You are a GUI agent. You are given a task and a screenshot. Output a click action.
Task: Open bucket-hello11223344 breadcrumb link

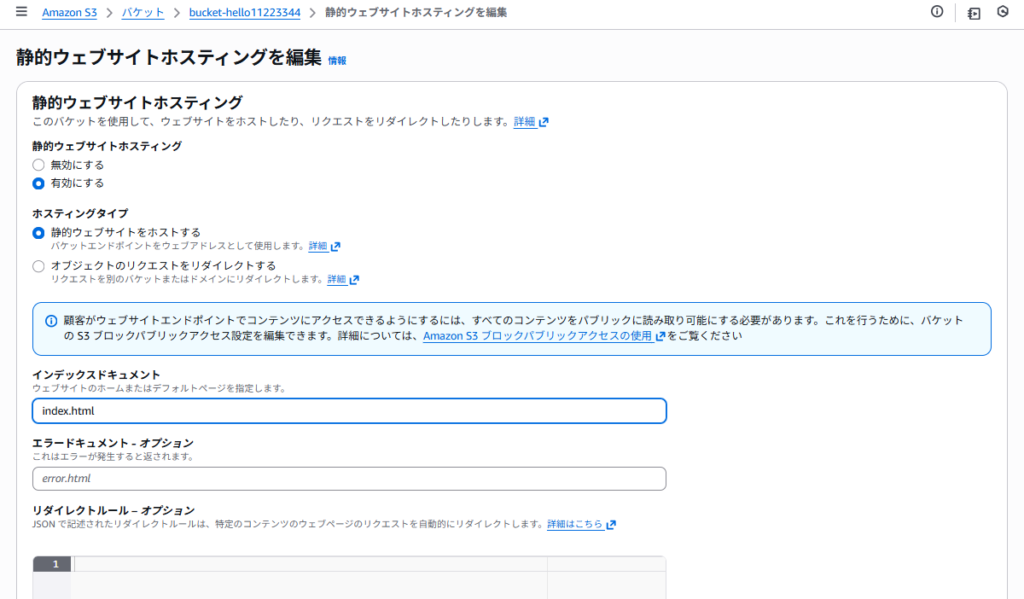(x=244, y=13)
